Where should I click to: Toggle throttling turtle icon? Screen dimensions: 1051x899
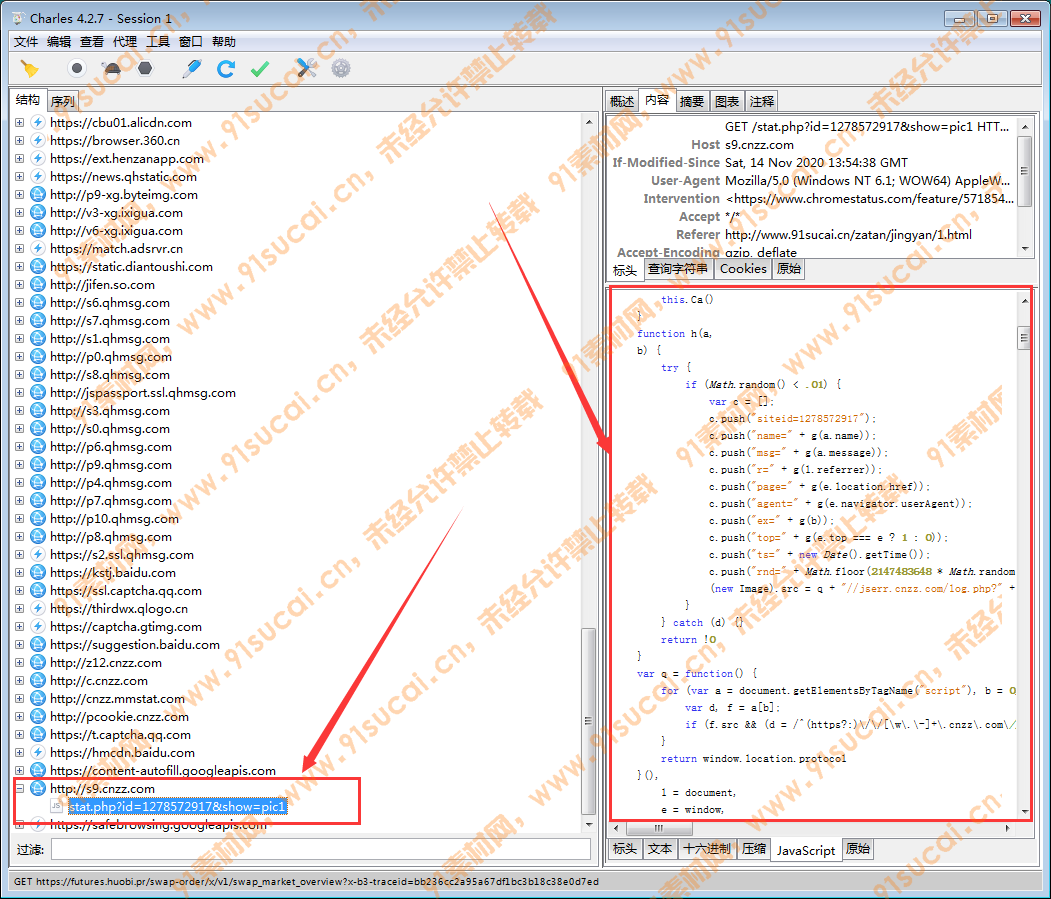tap(111, 68)
